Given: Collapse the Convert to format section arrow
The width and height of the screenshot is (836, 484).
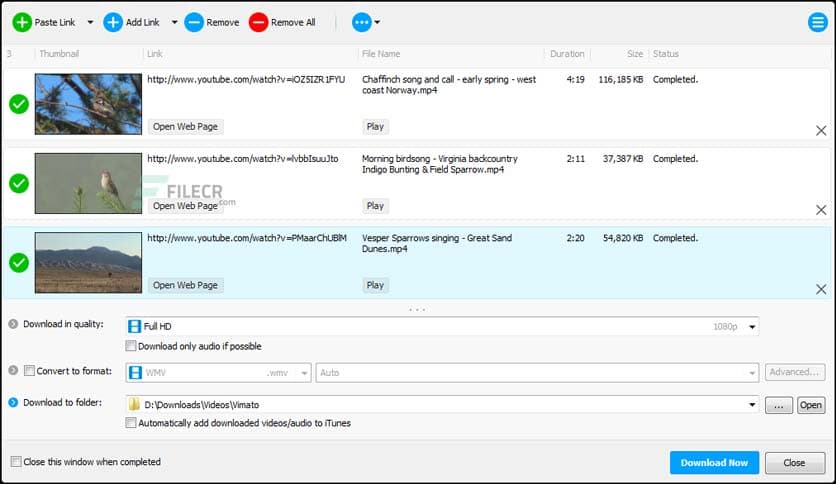Looking at the screenshot, I should (x=13, y=370).
